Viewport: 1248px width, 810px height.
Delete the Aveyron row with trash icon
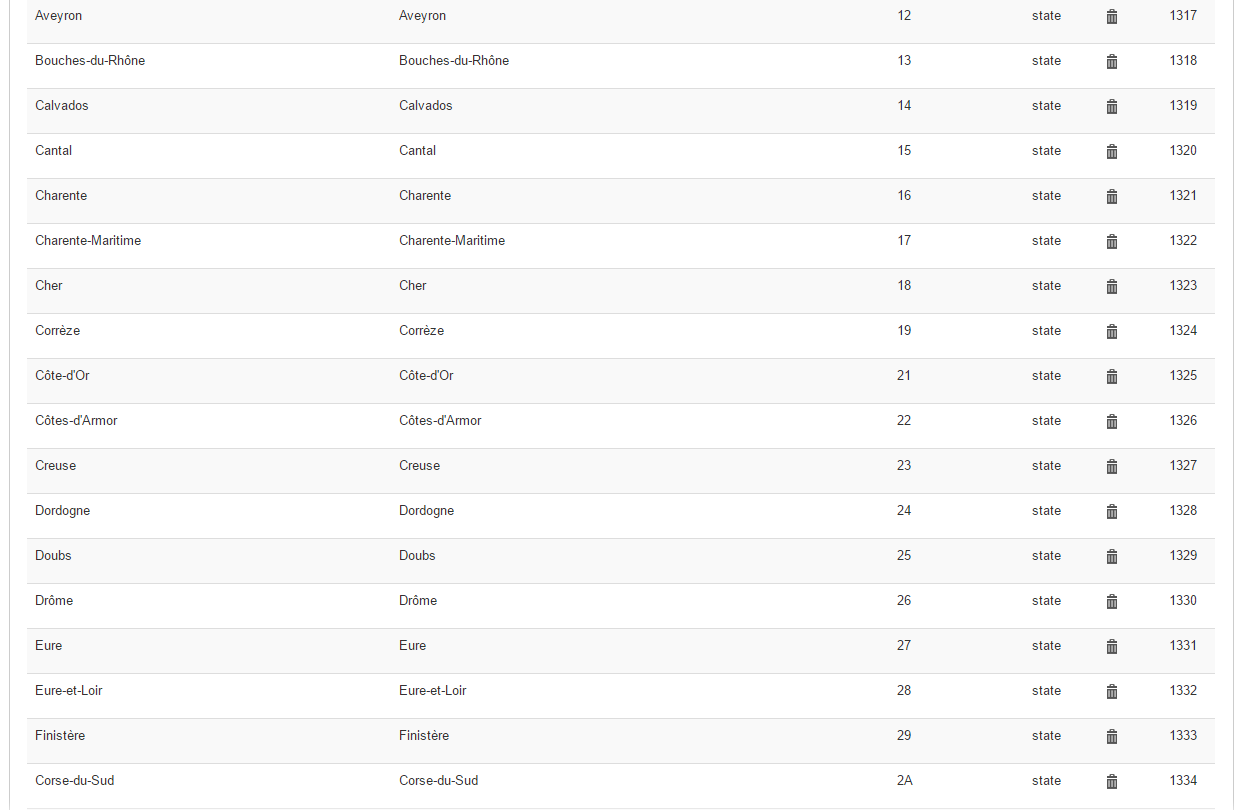click(1112, 17)
